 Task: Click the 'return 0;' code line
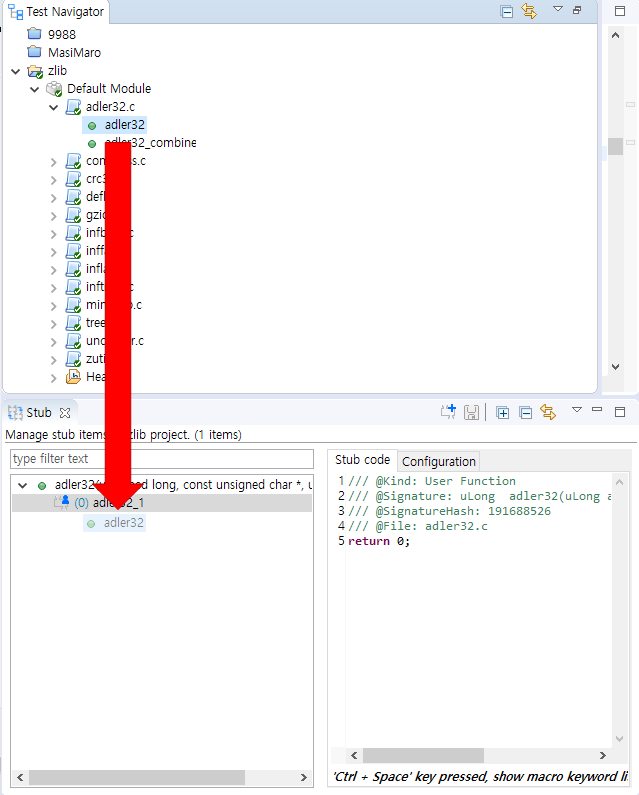coord(378,541)
